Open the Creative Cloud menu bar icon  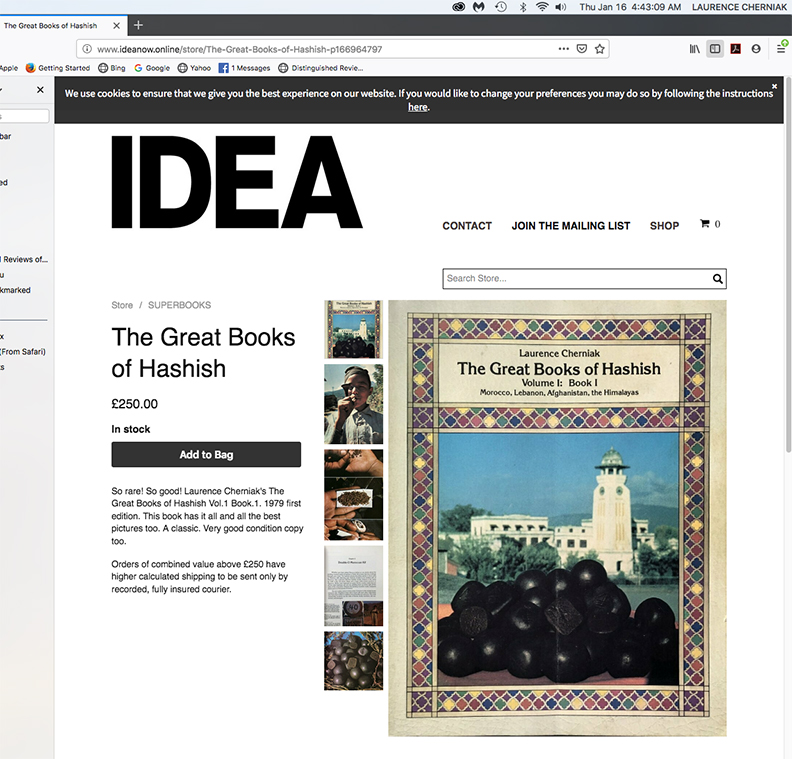[x=458, y=7]
